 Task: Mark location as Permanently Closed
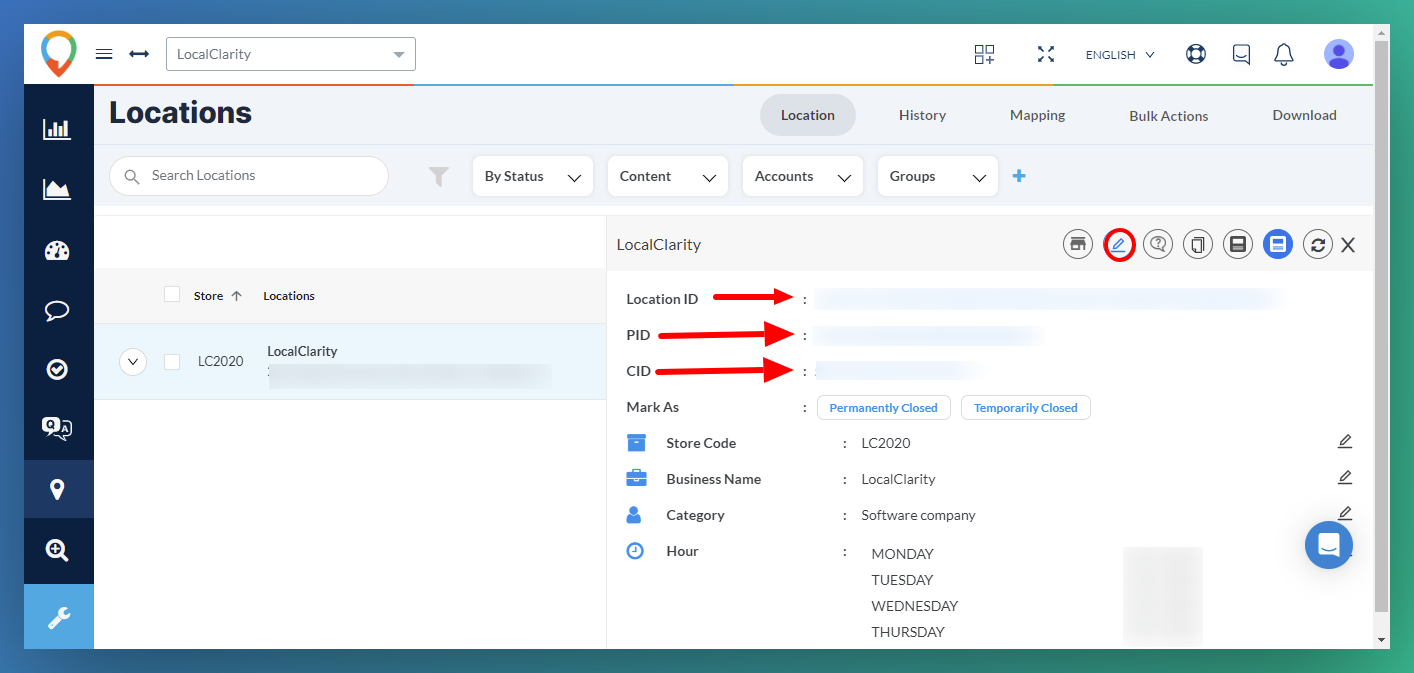[x=883, y=408]
